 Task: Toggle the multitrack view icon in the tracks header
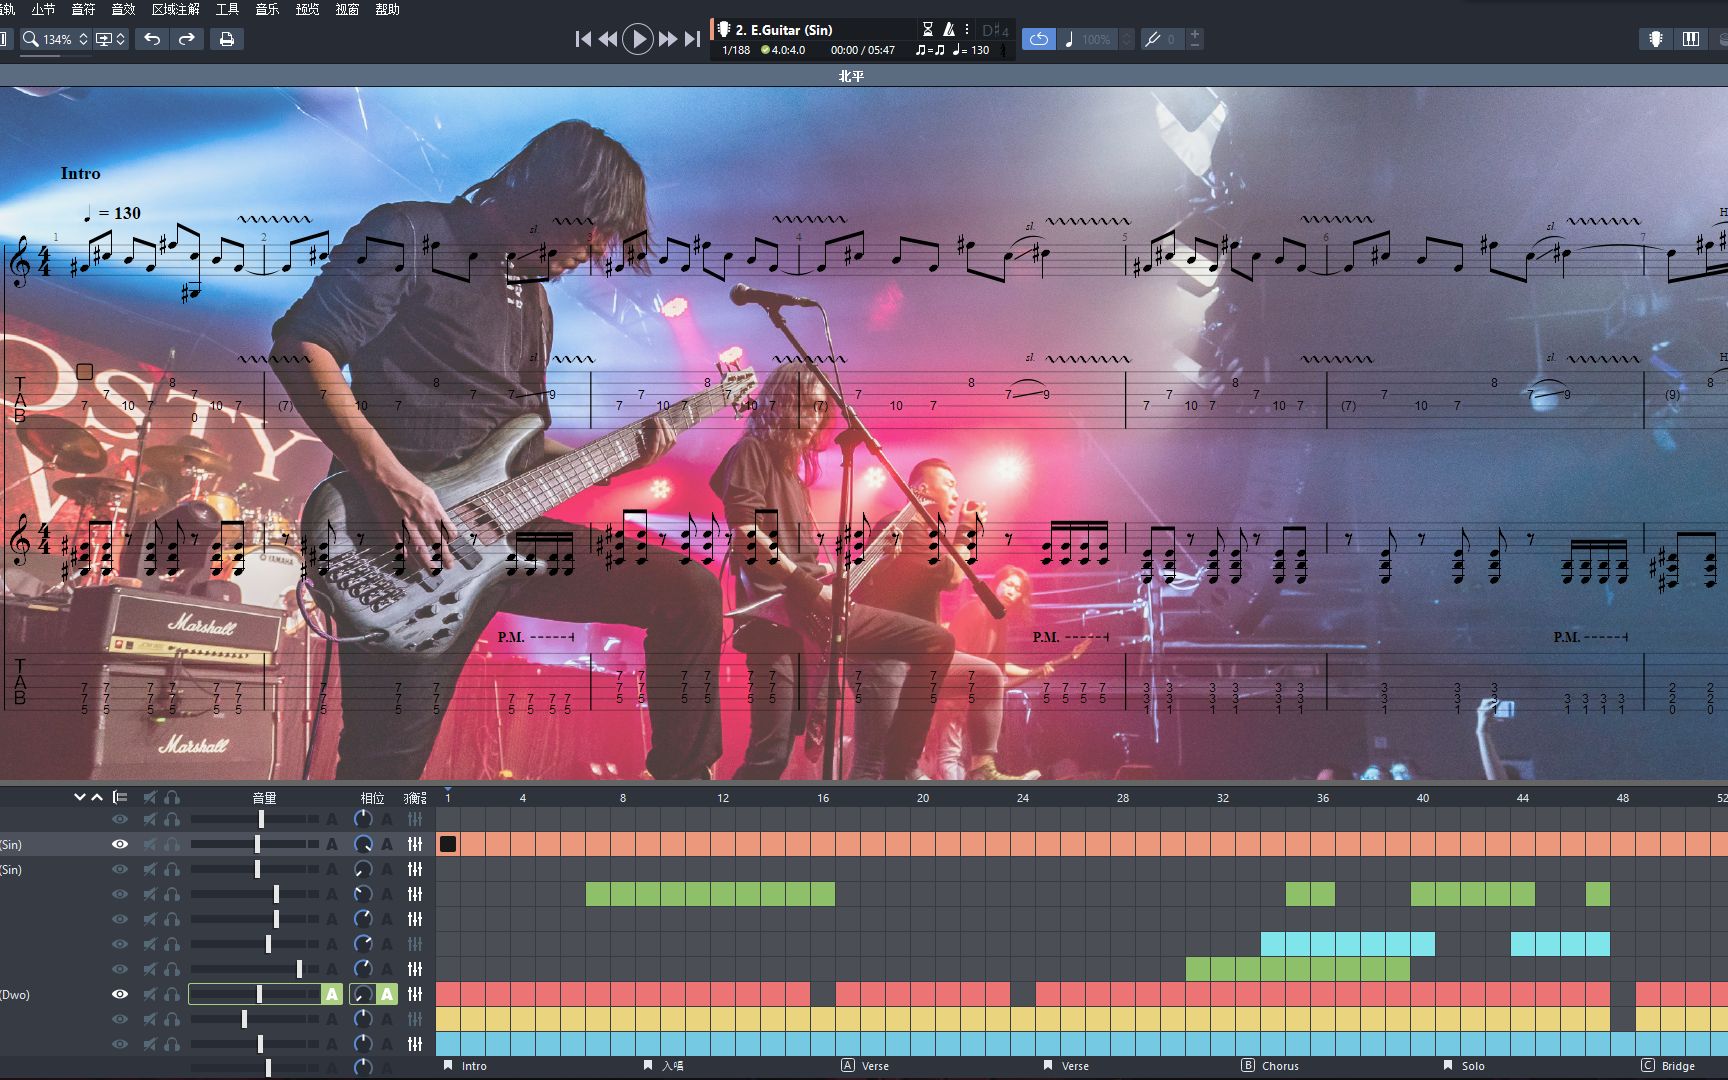coord(120,797)
